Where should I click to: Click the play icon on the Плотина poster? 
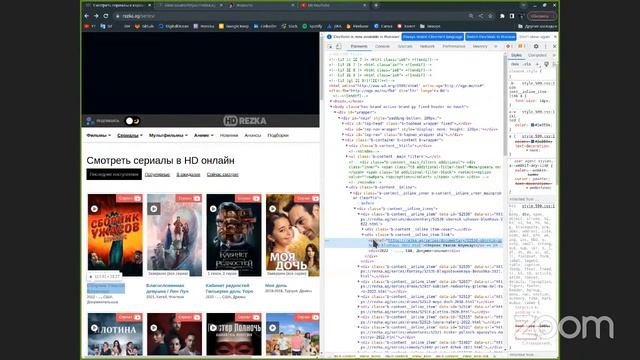coord(94,328)
